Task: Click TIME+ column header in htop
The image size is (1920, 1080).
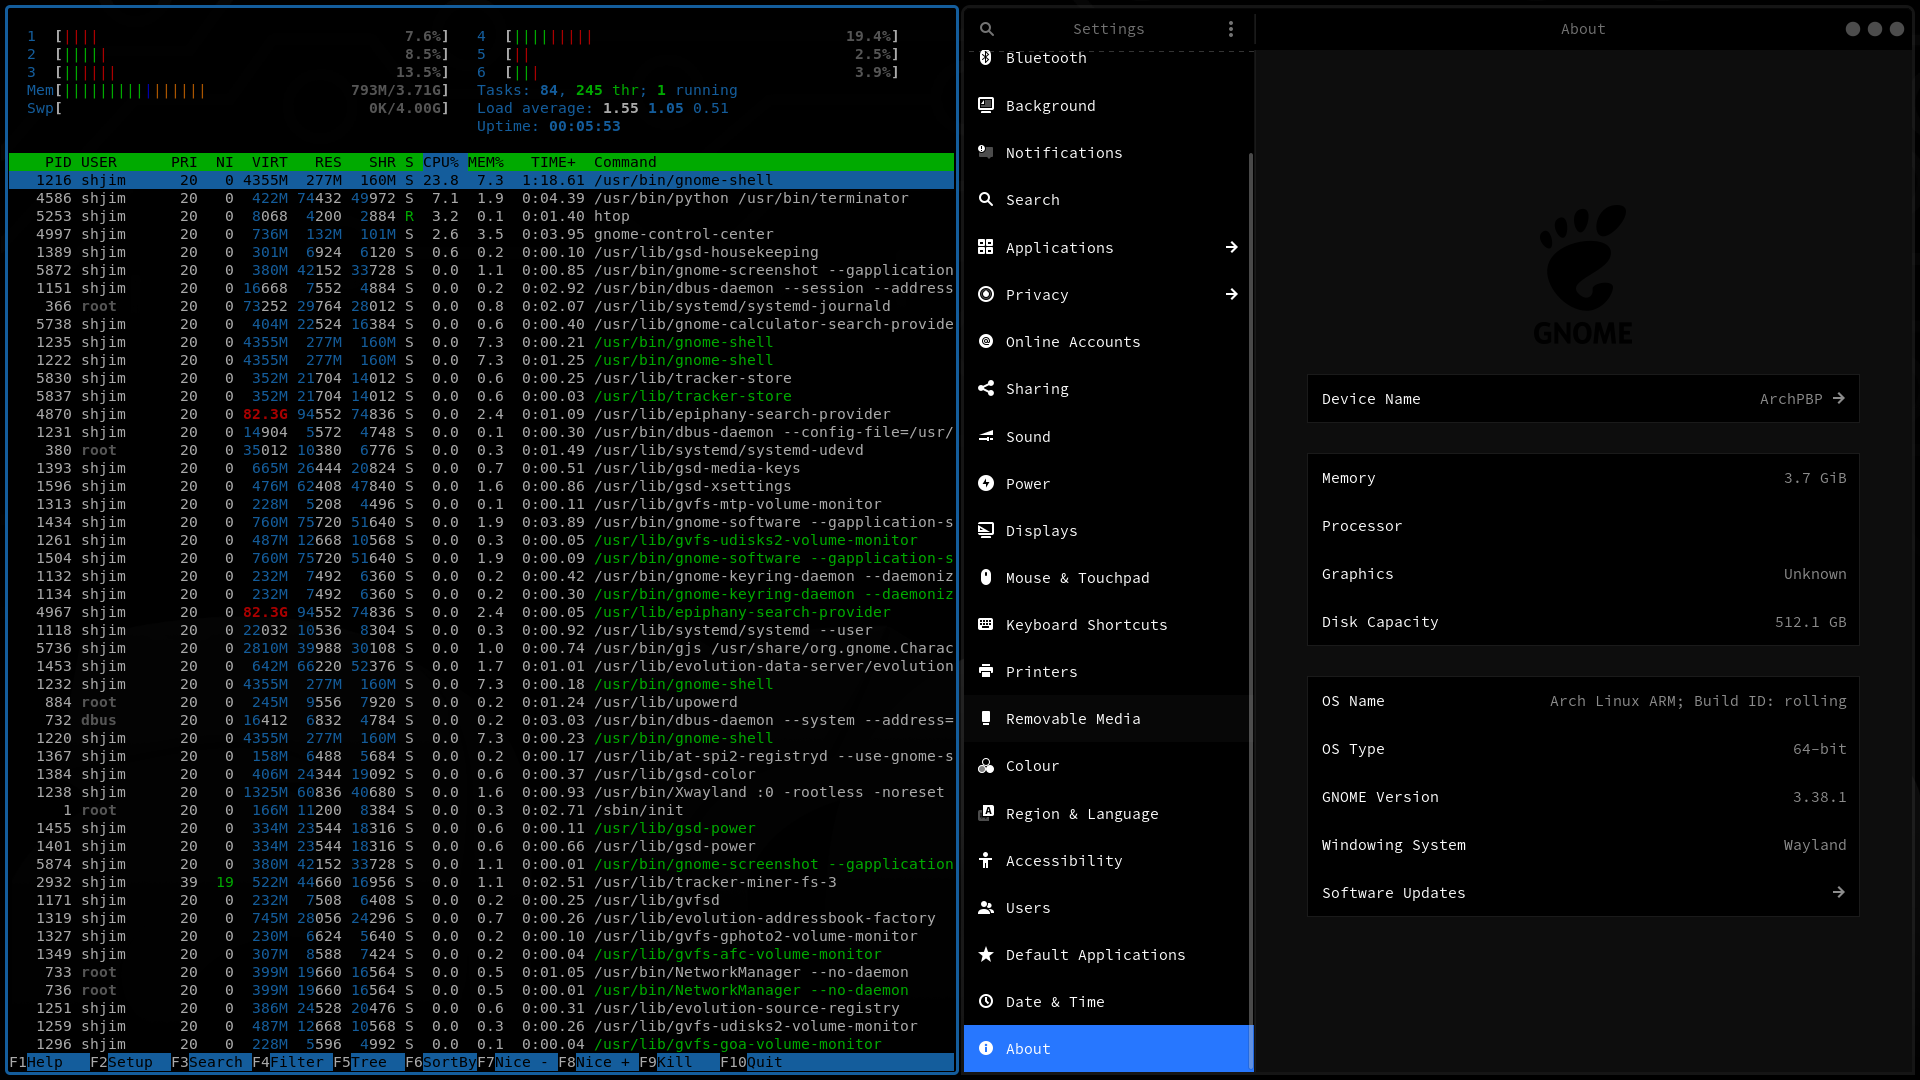Action: (x=553, y=162)
